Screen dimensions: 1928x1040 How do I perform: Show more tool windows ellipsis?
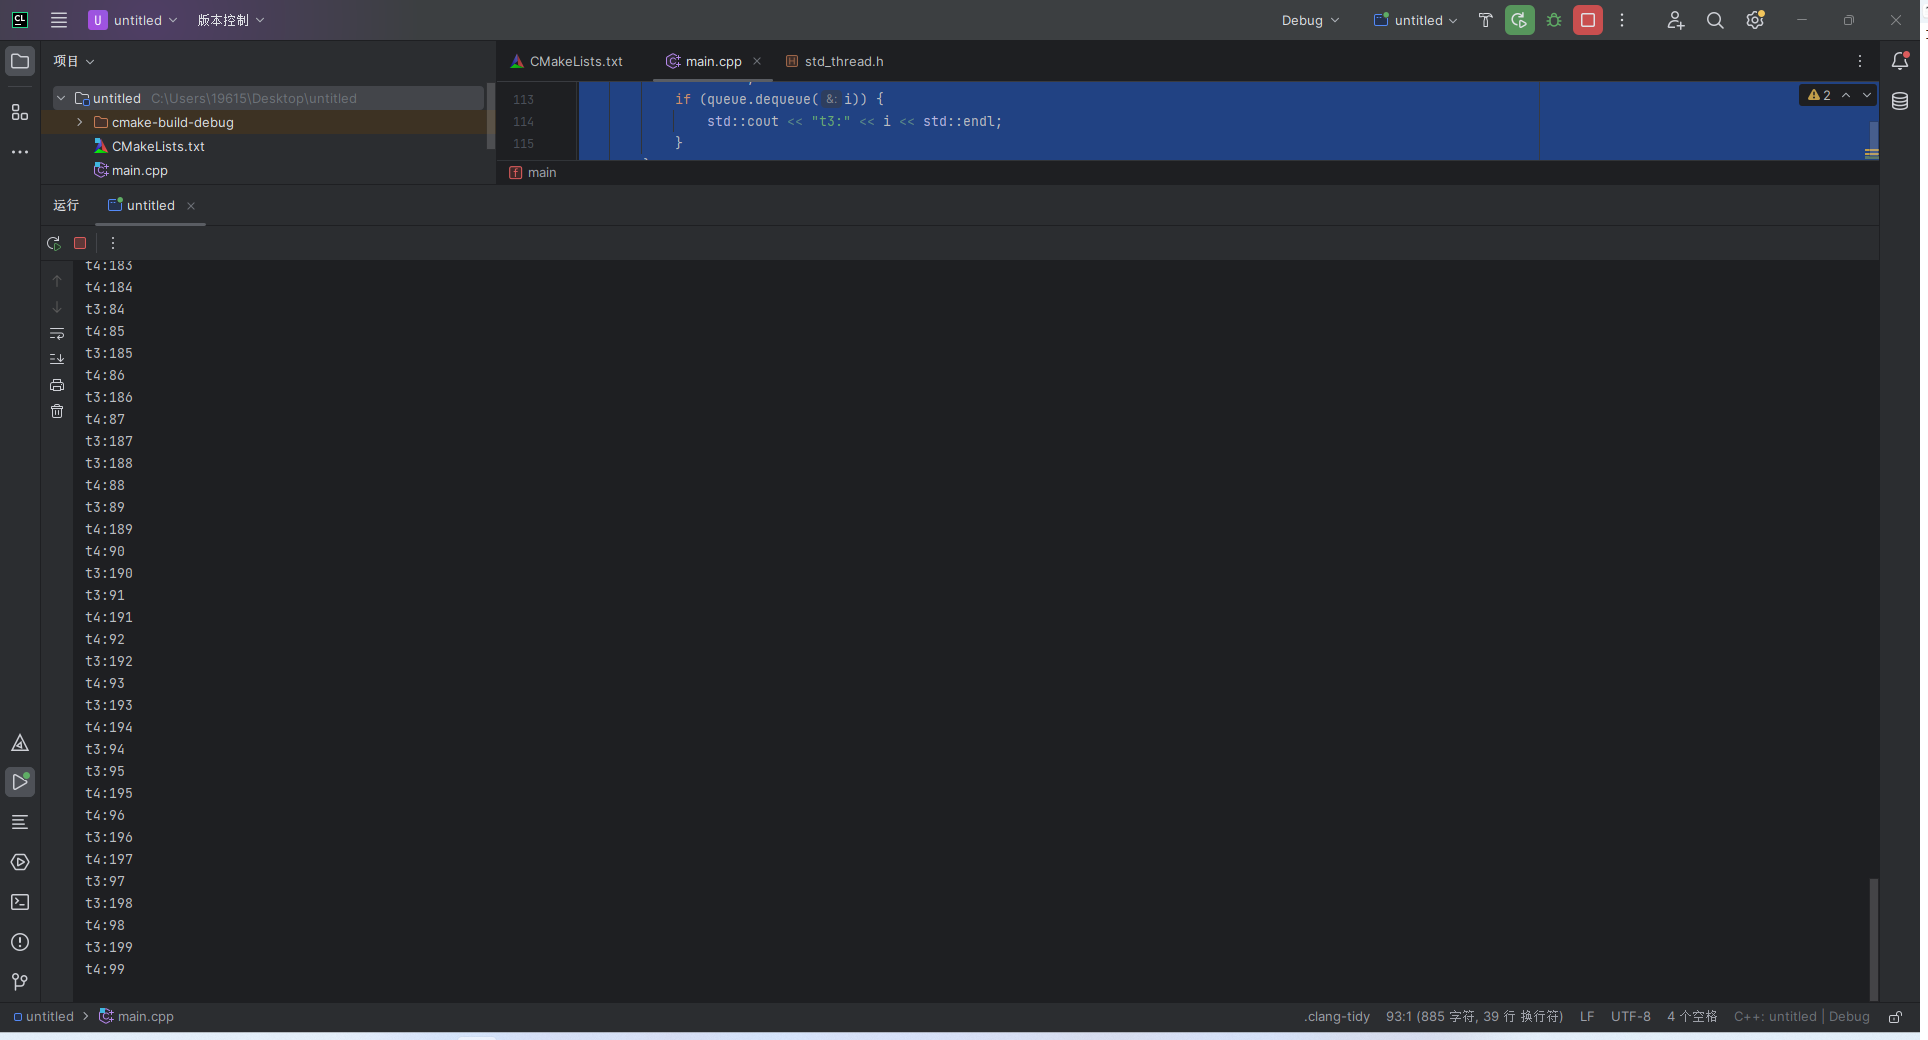[x=20, y=152]
